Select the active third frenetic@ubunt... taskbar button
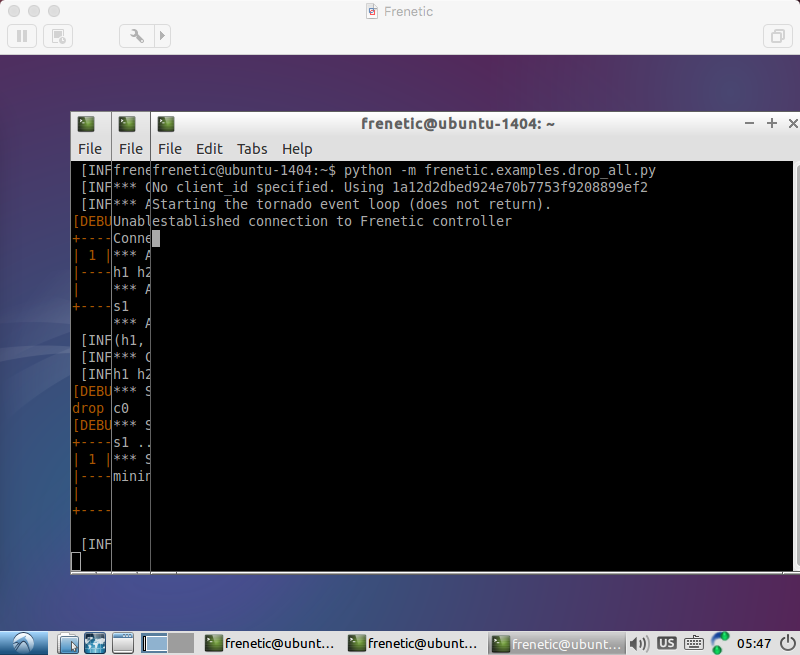This screenshot has height=655, width=800. tap(556, 644)
